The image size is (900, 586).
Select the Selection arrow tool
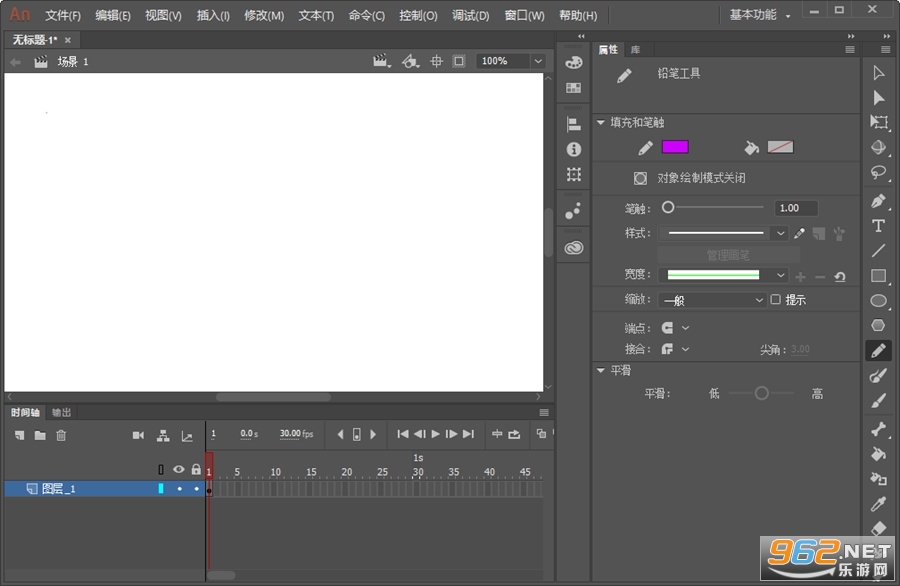(878, 73)
